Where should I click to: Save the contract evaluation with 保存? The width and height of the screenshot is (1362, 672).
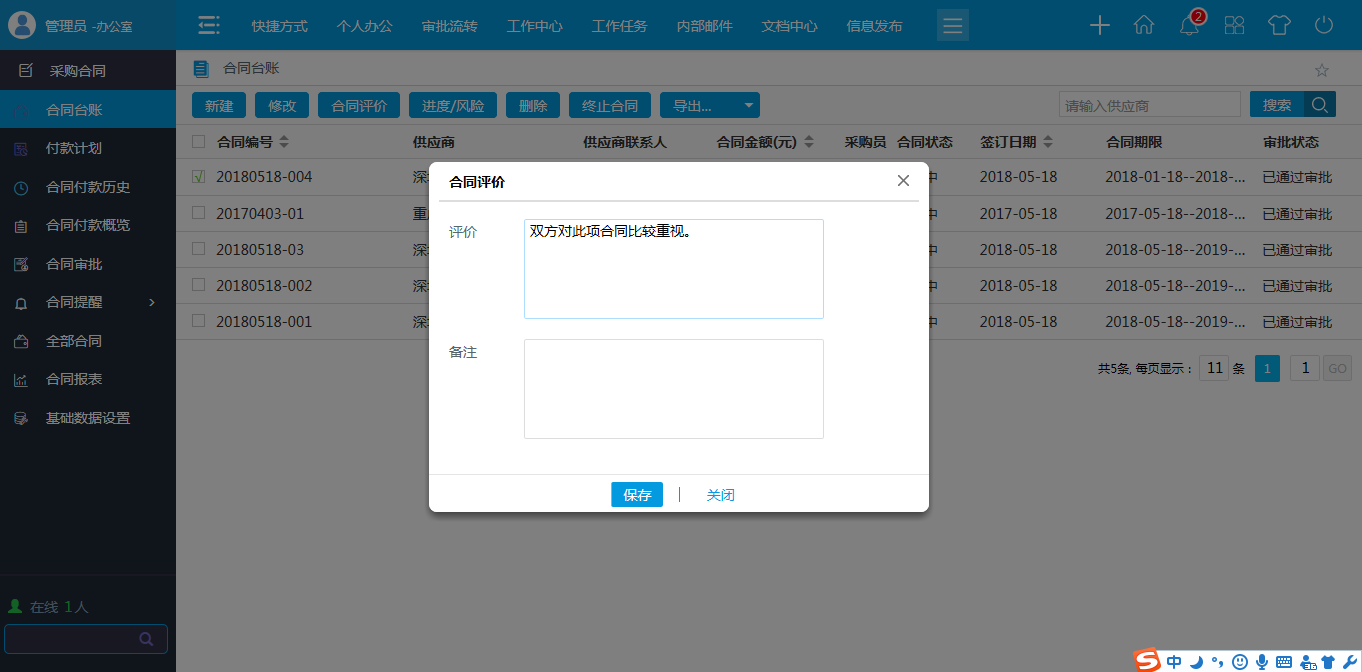(637, 494)
